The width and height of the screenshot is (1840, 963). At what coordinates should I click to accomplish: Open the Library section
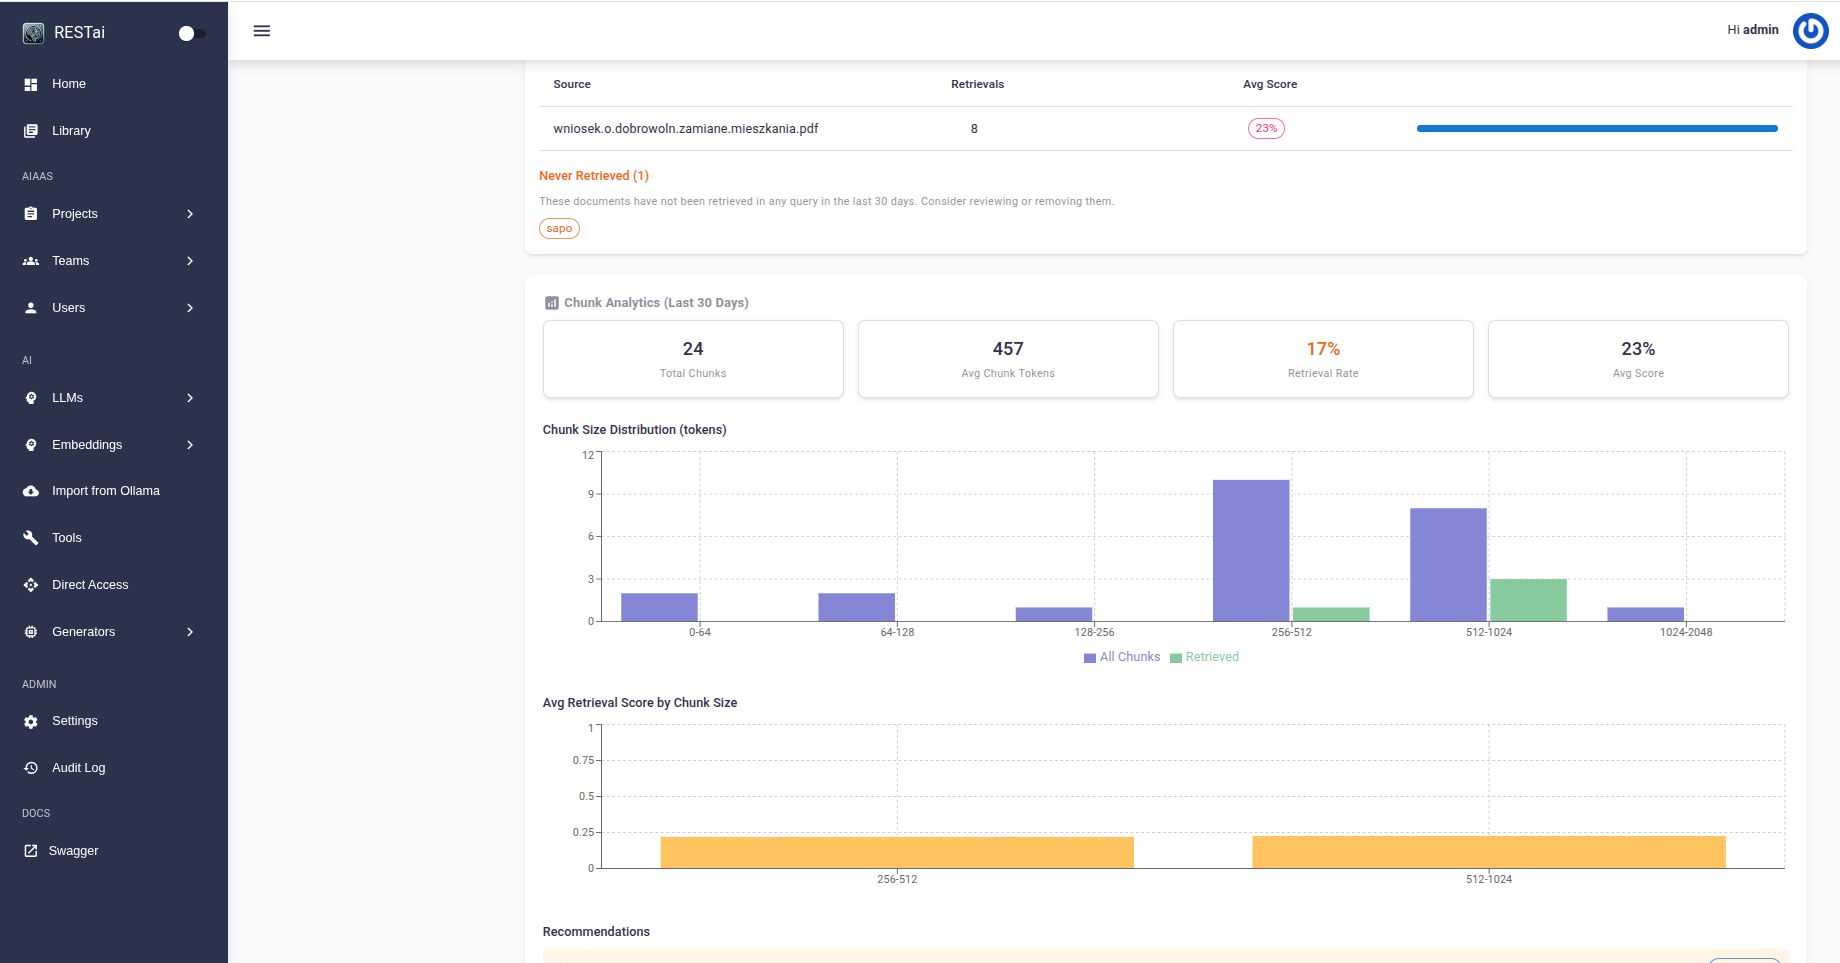click(x=70, y=130)
